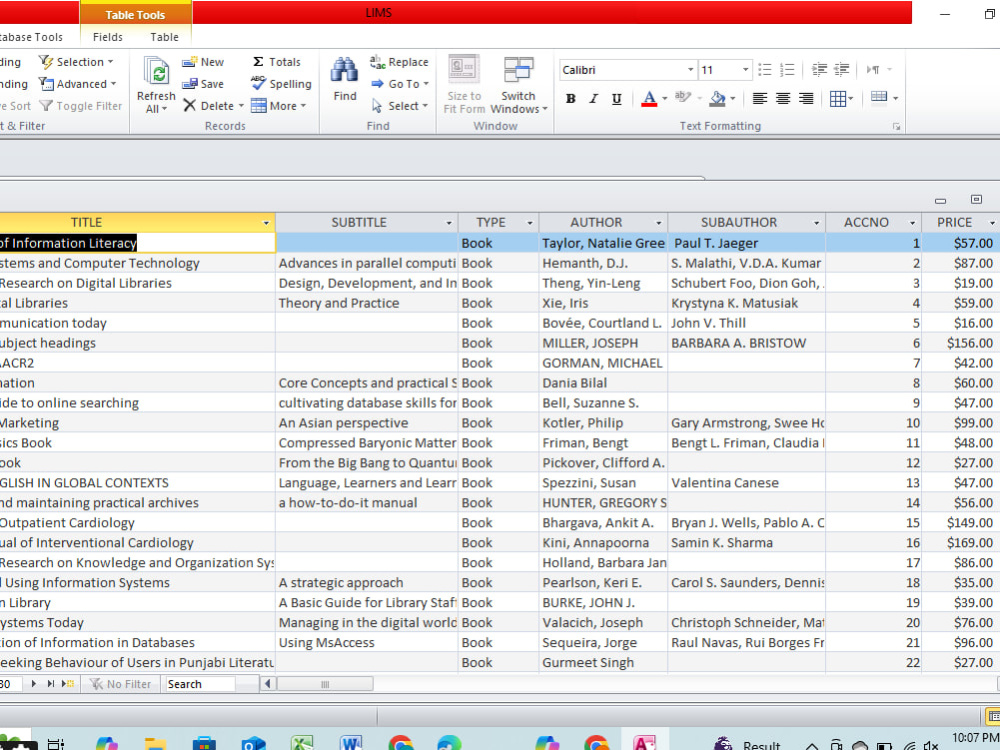Click the background fill color bucket

pos(717,98)
